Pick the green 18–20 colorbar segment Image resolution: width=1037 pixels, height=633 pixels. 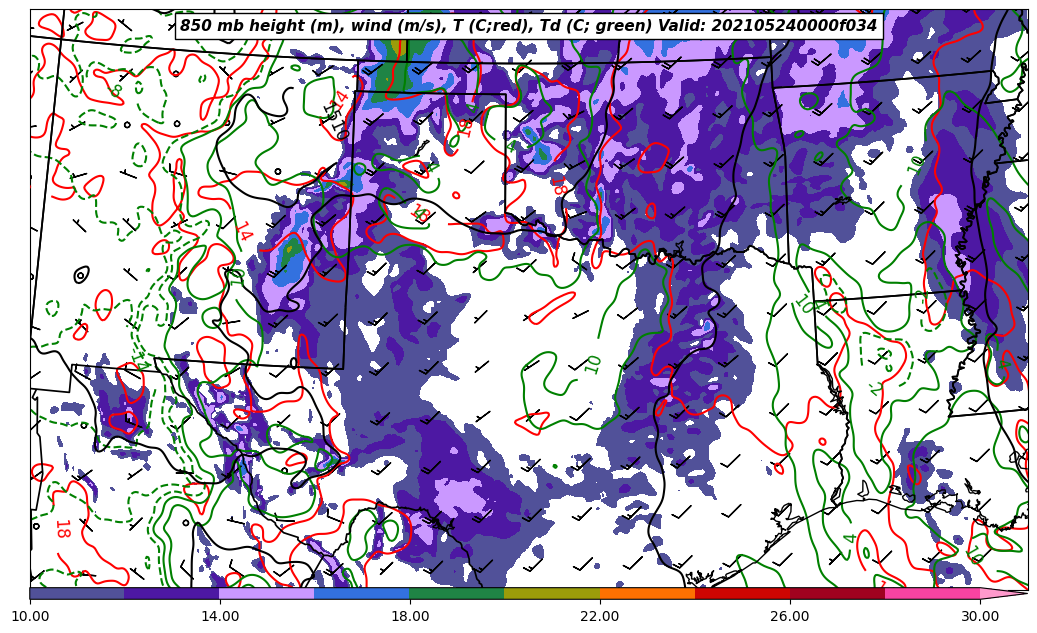tap(457, 593)
